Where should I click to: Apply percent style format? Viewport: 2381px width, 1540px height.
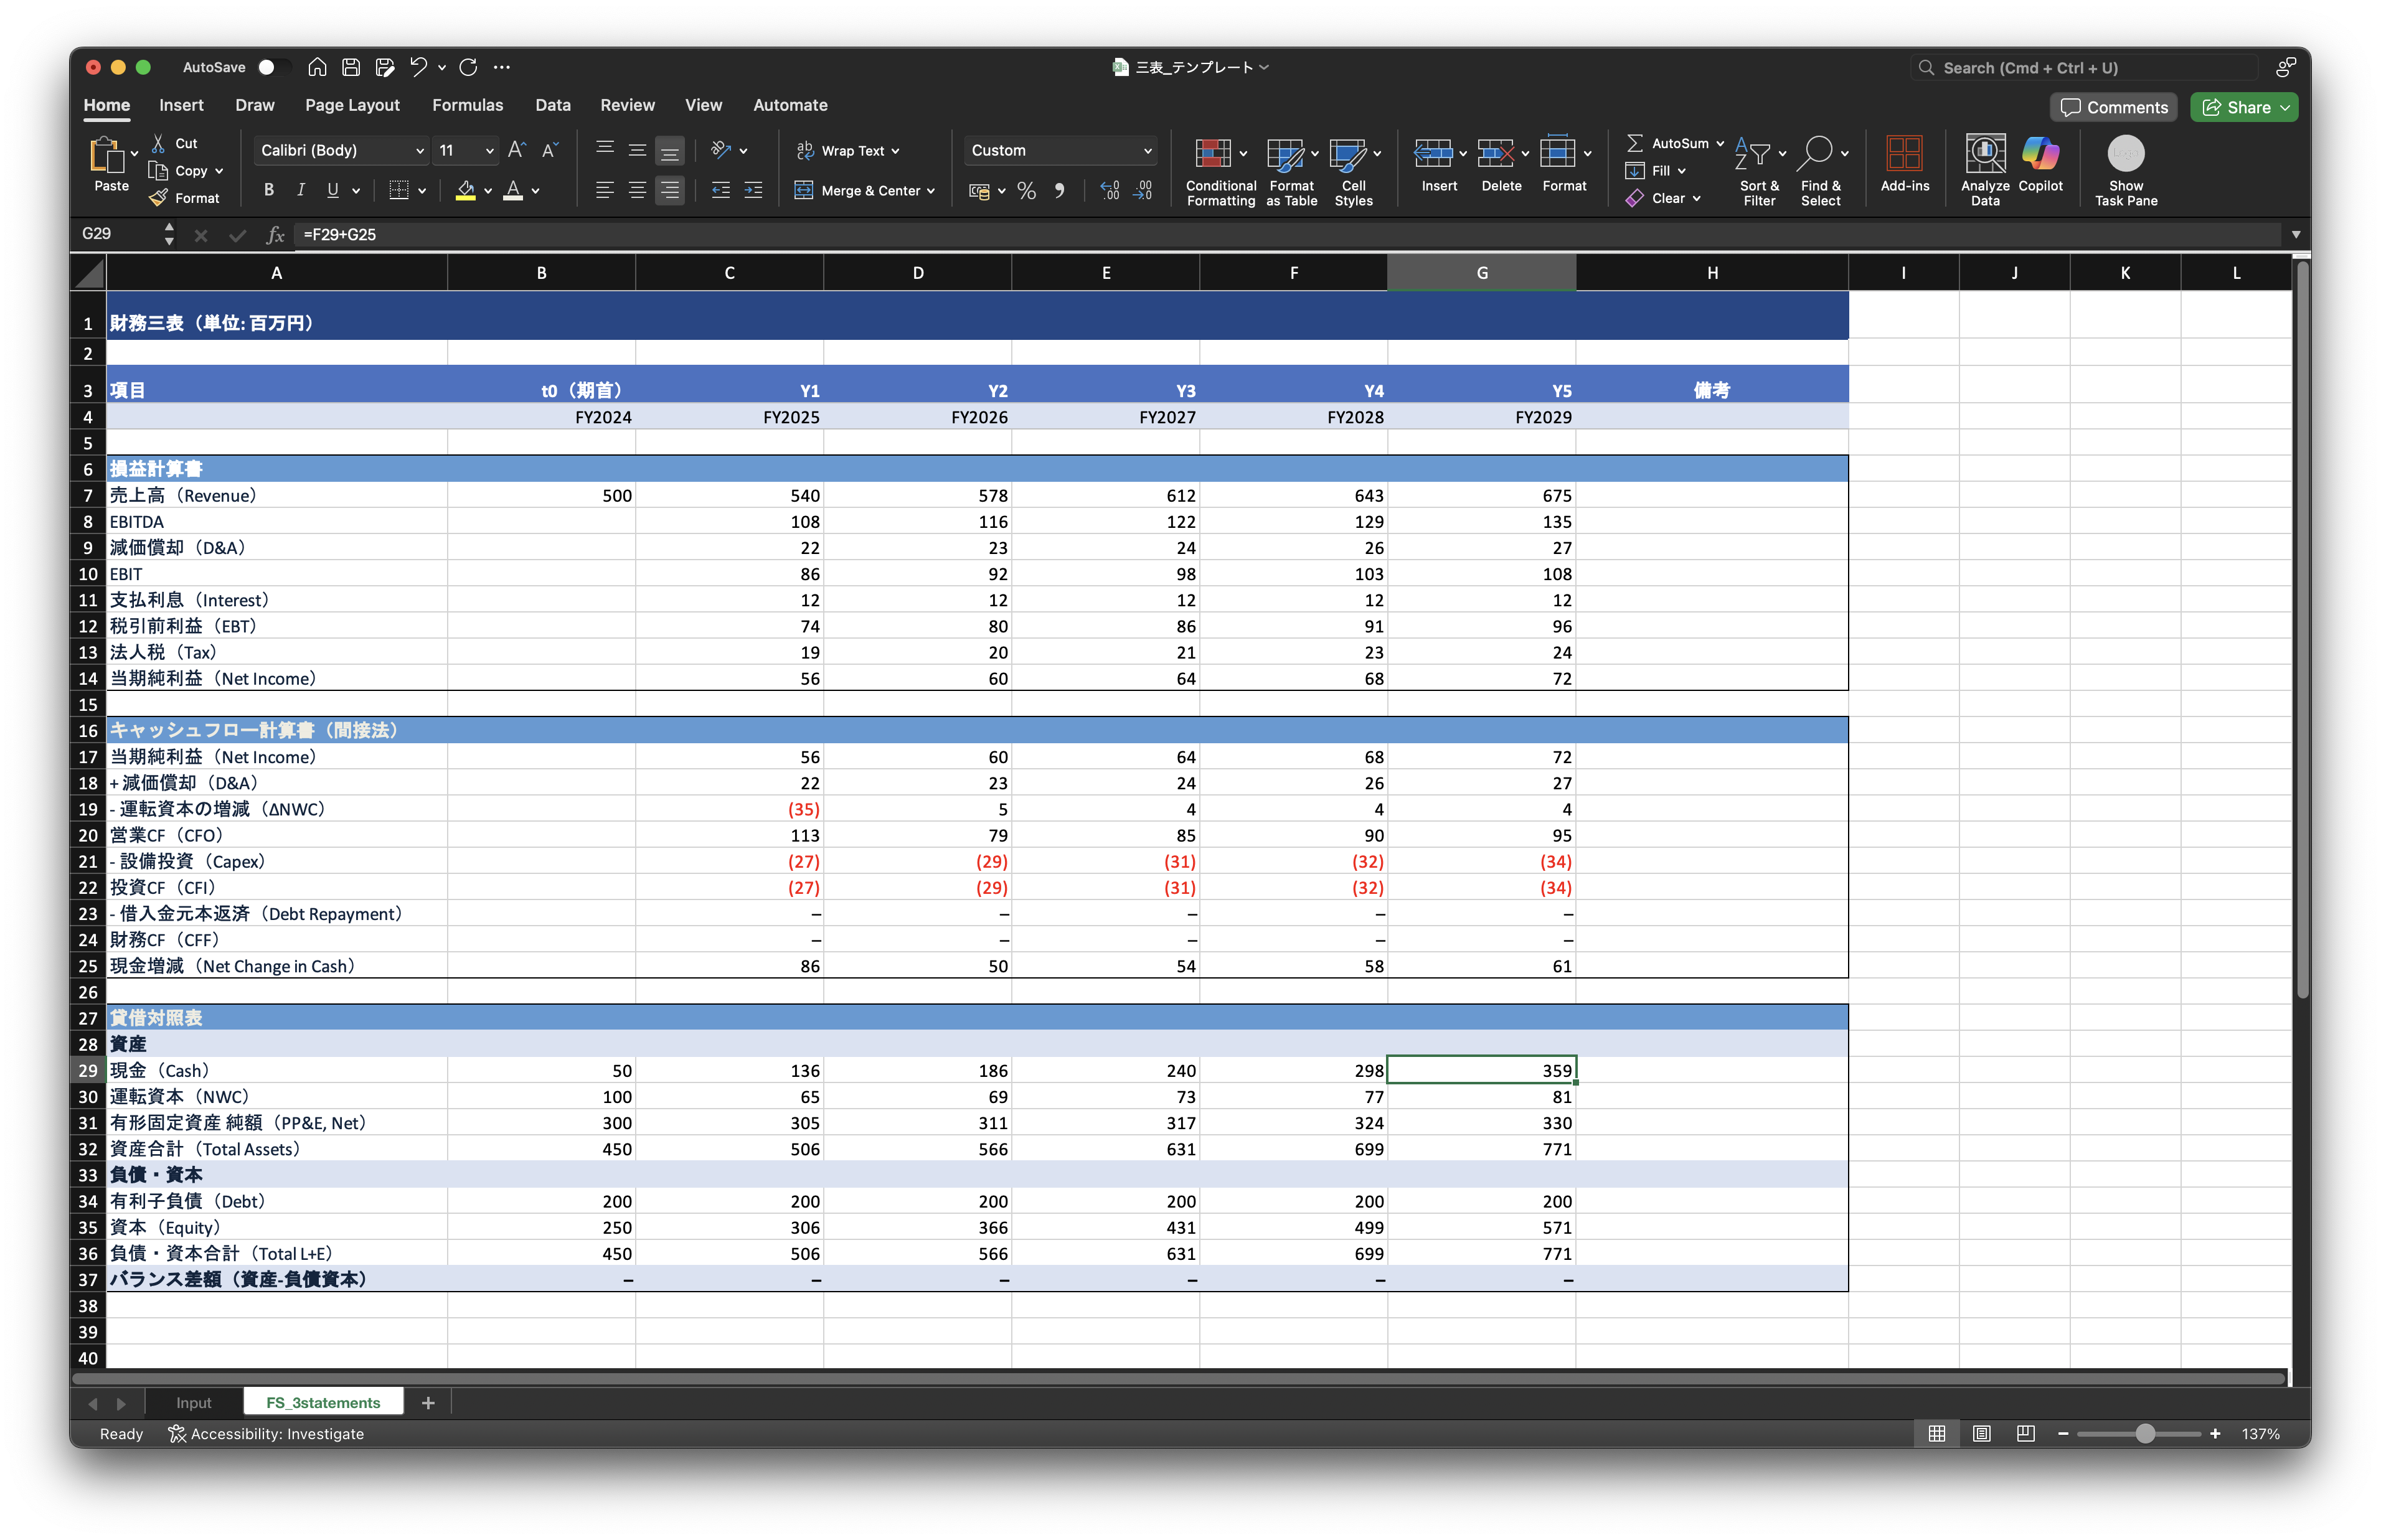(x=1026, y=190)
